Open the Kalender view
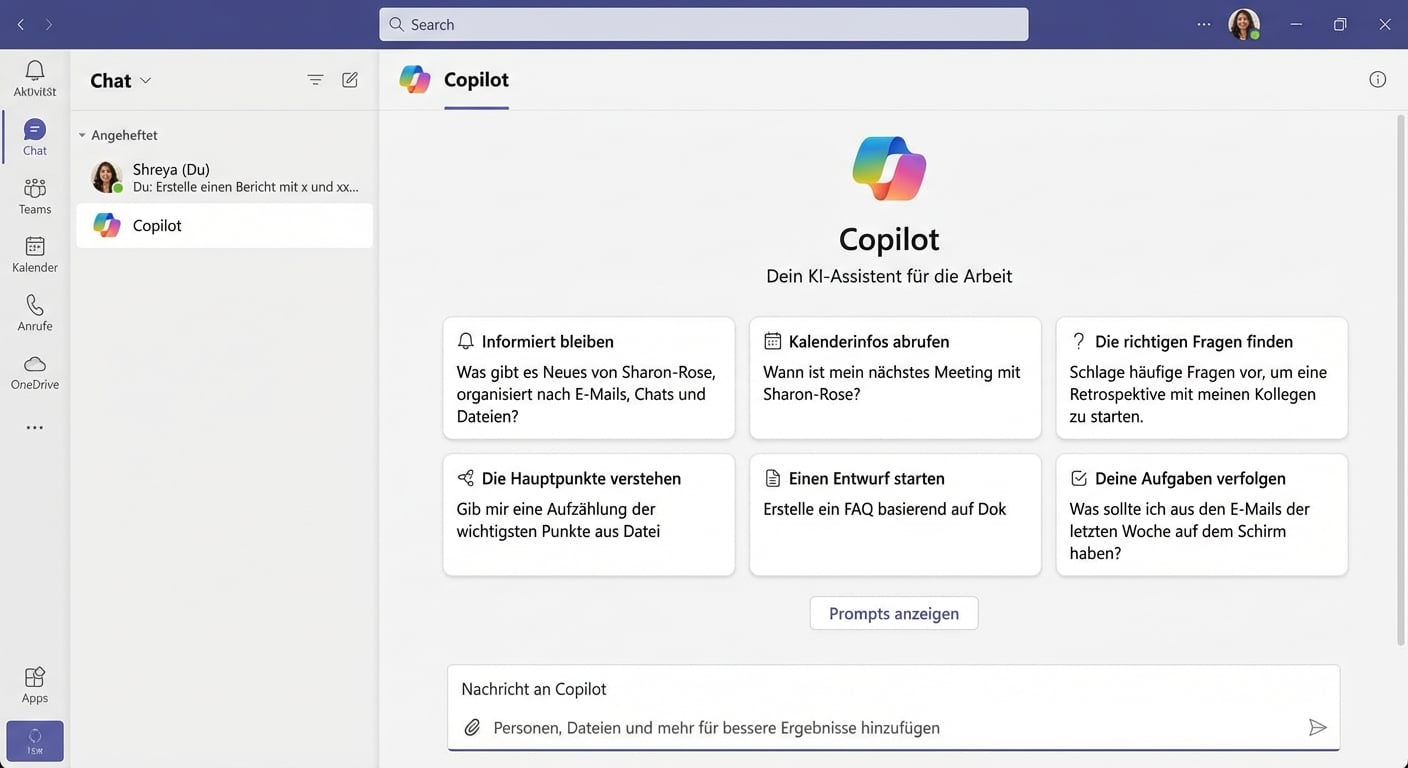Image resolution: width=1408 pixels, height=768 pixels. pyautogui.click(x=34, y=253)
